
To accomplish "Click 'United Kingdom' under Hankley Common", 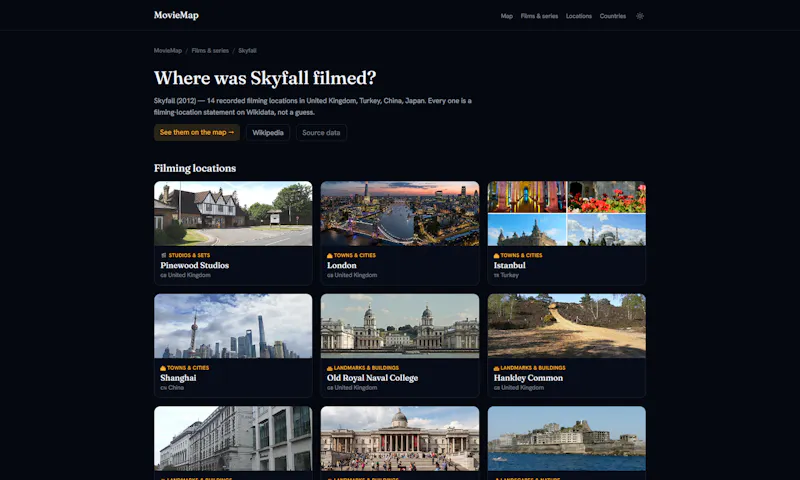I will (522, 387).
